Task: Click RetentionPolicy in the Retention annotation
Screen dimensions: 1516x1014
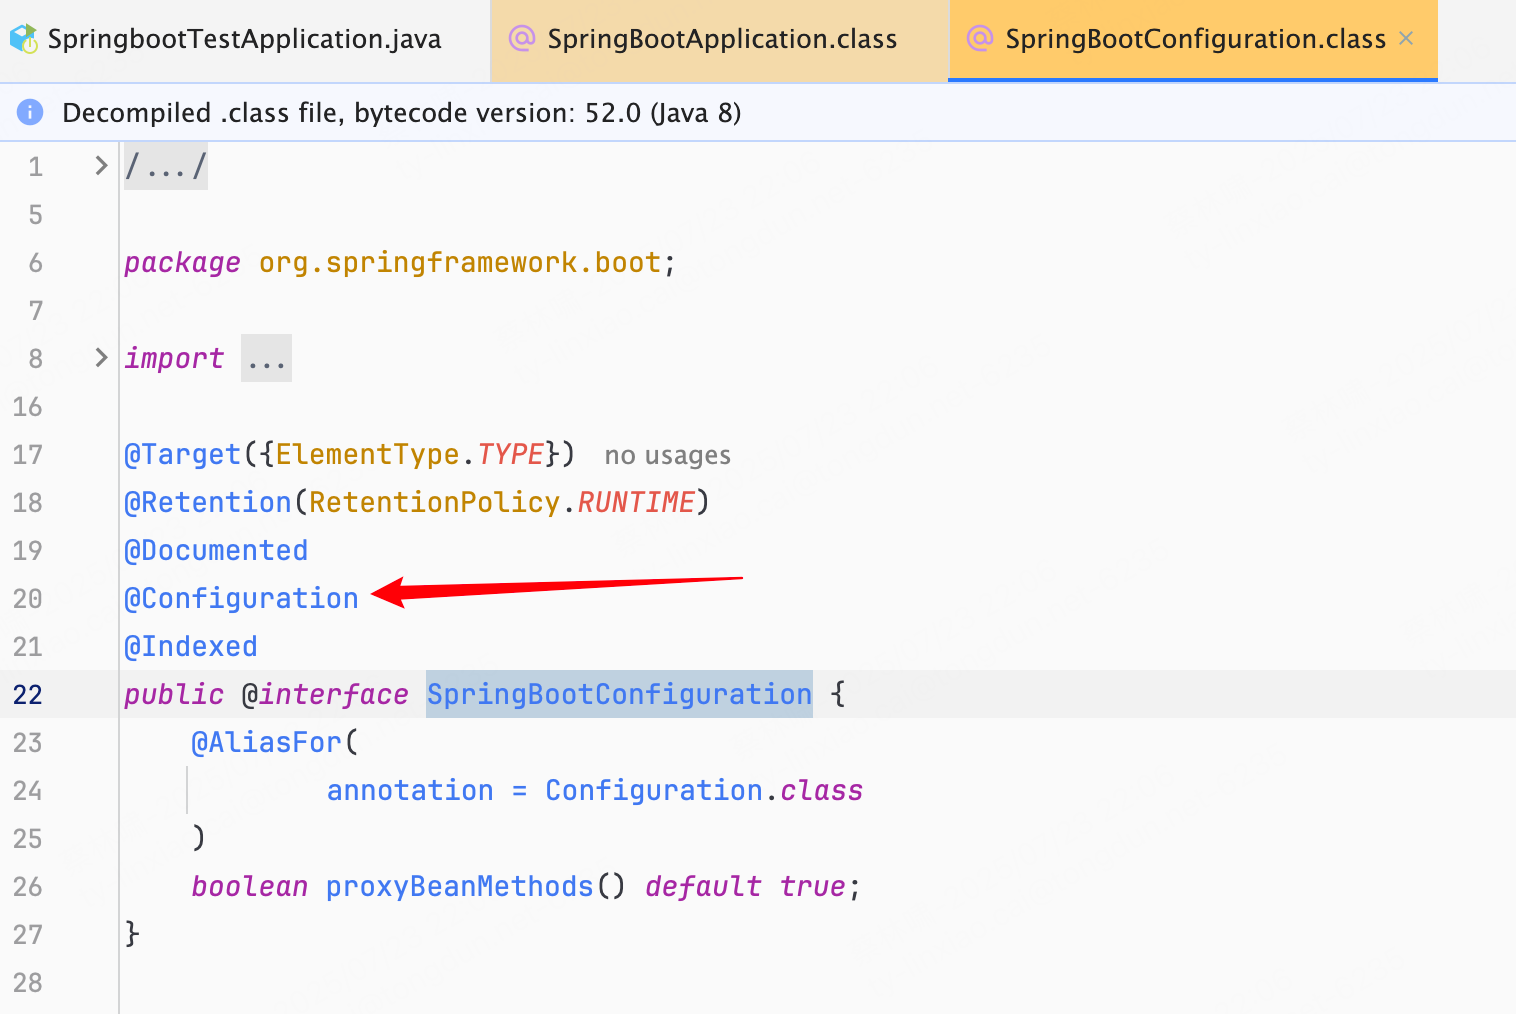Action: pyautogui.click(x=434, y=502)
